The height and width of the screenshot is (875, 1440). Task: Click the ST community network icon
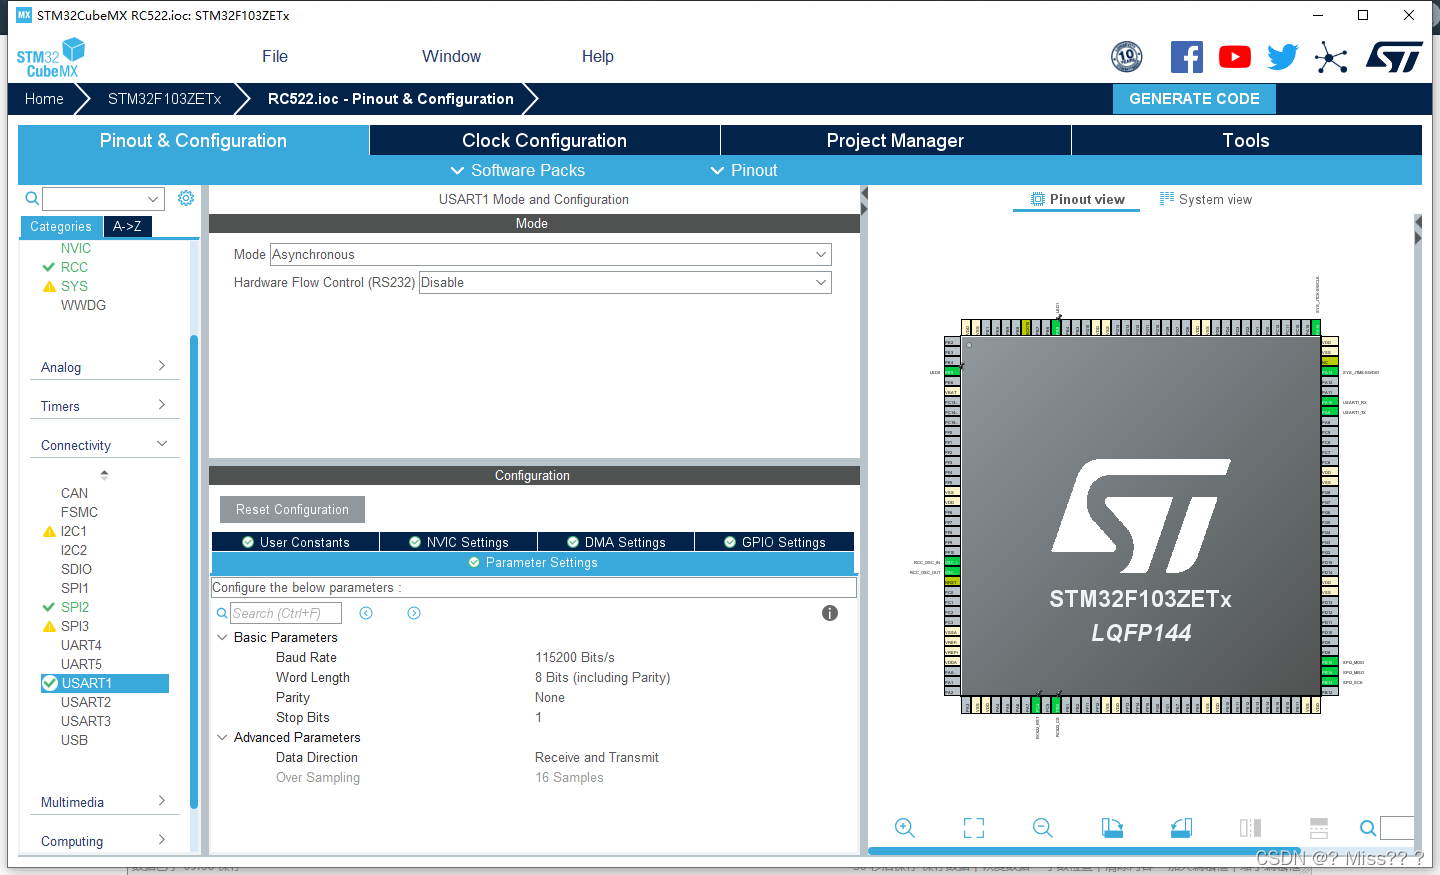coord(1331,57)
